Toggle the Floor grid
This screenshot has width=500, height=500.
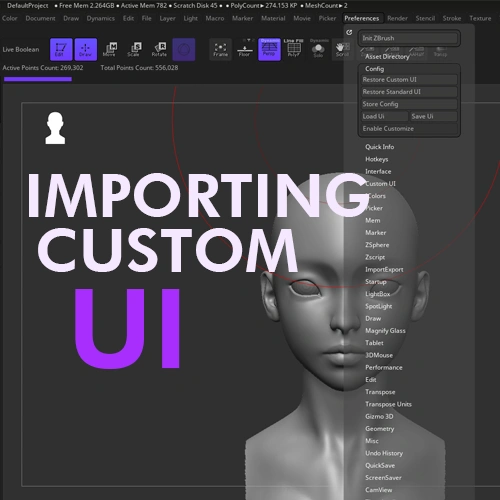(x=244, y=49)
